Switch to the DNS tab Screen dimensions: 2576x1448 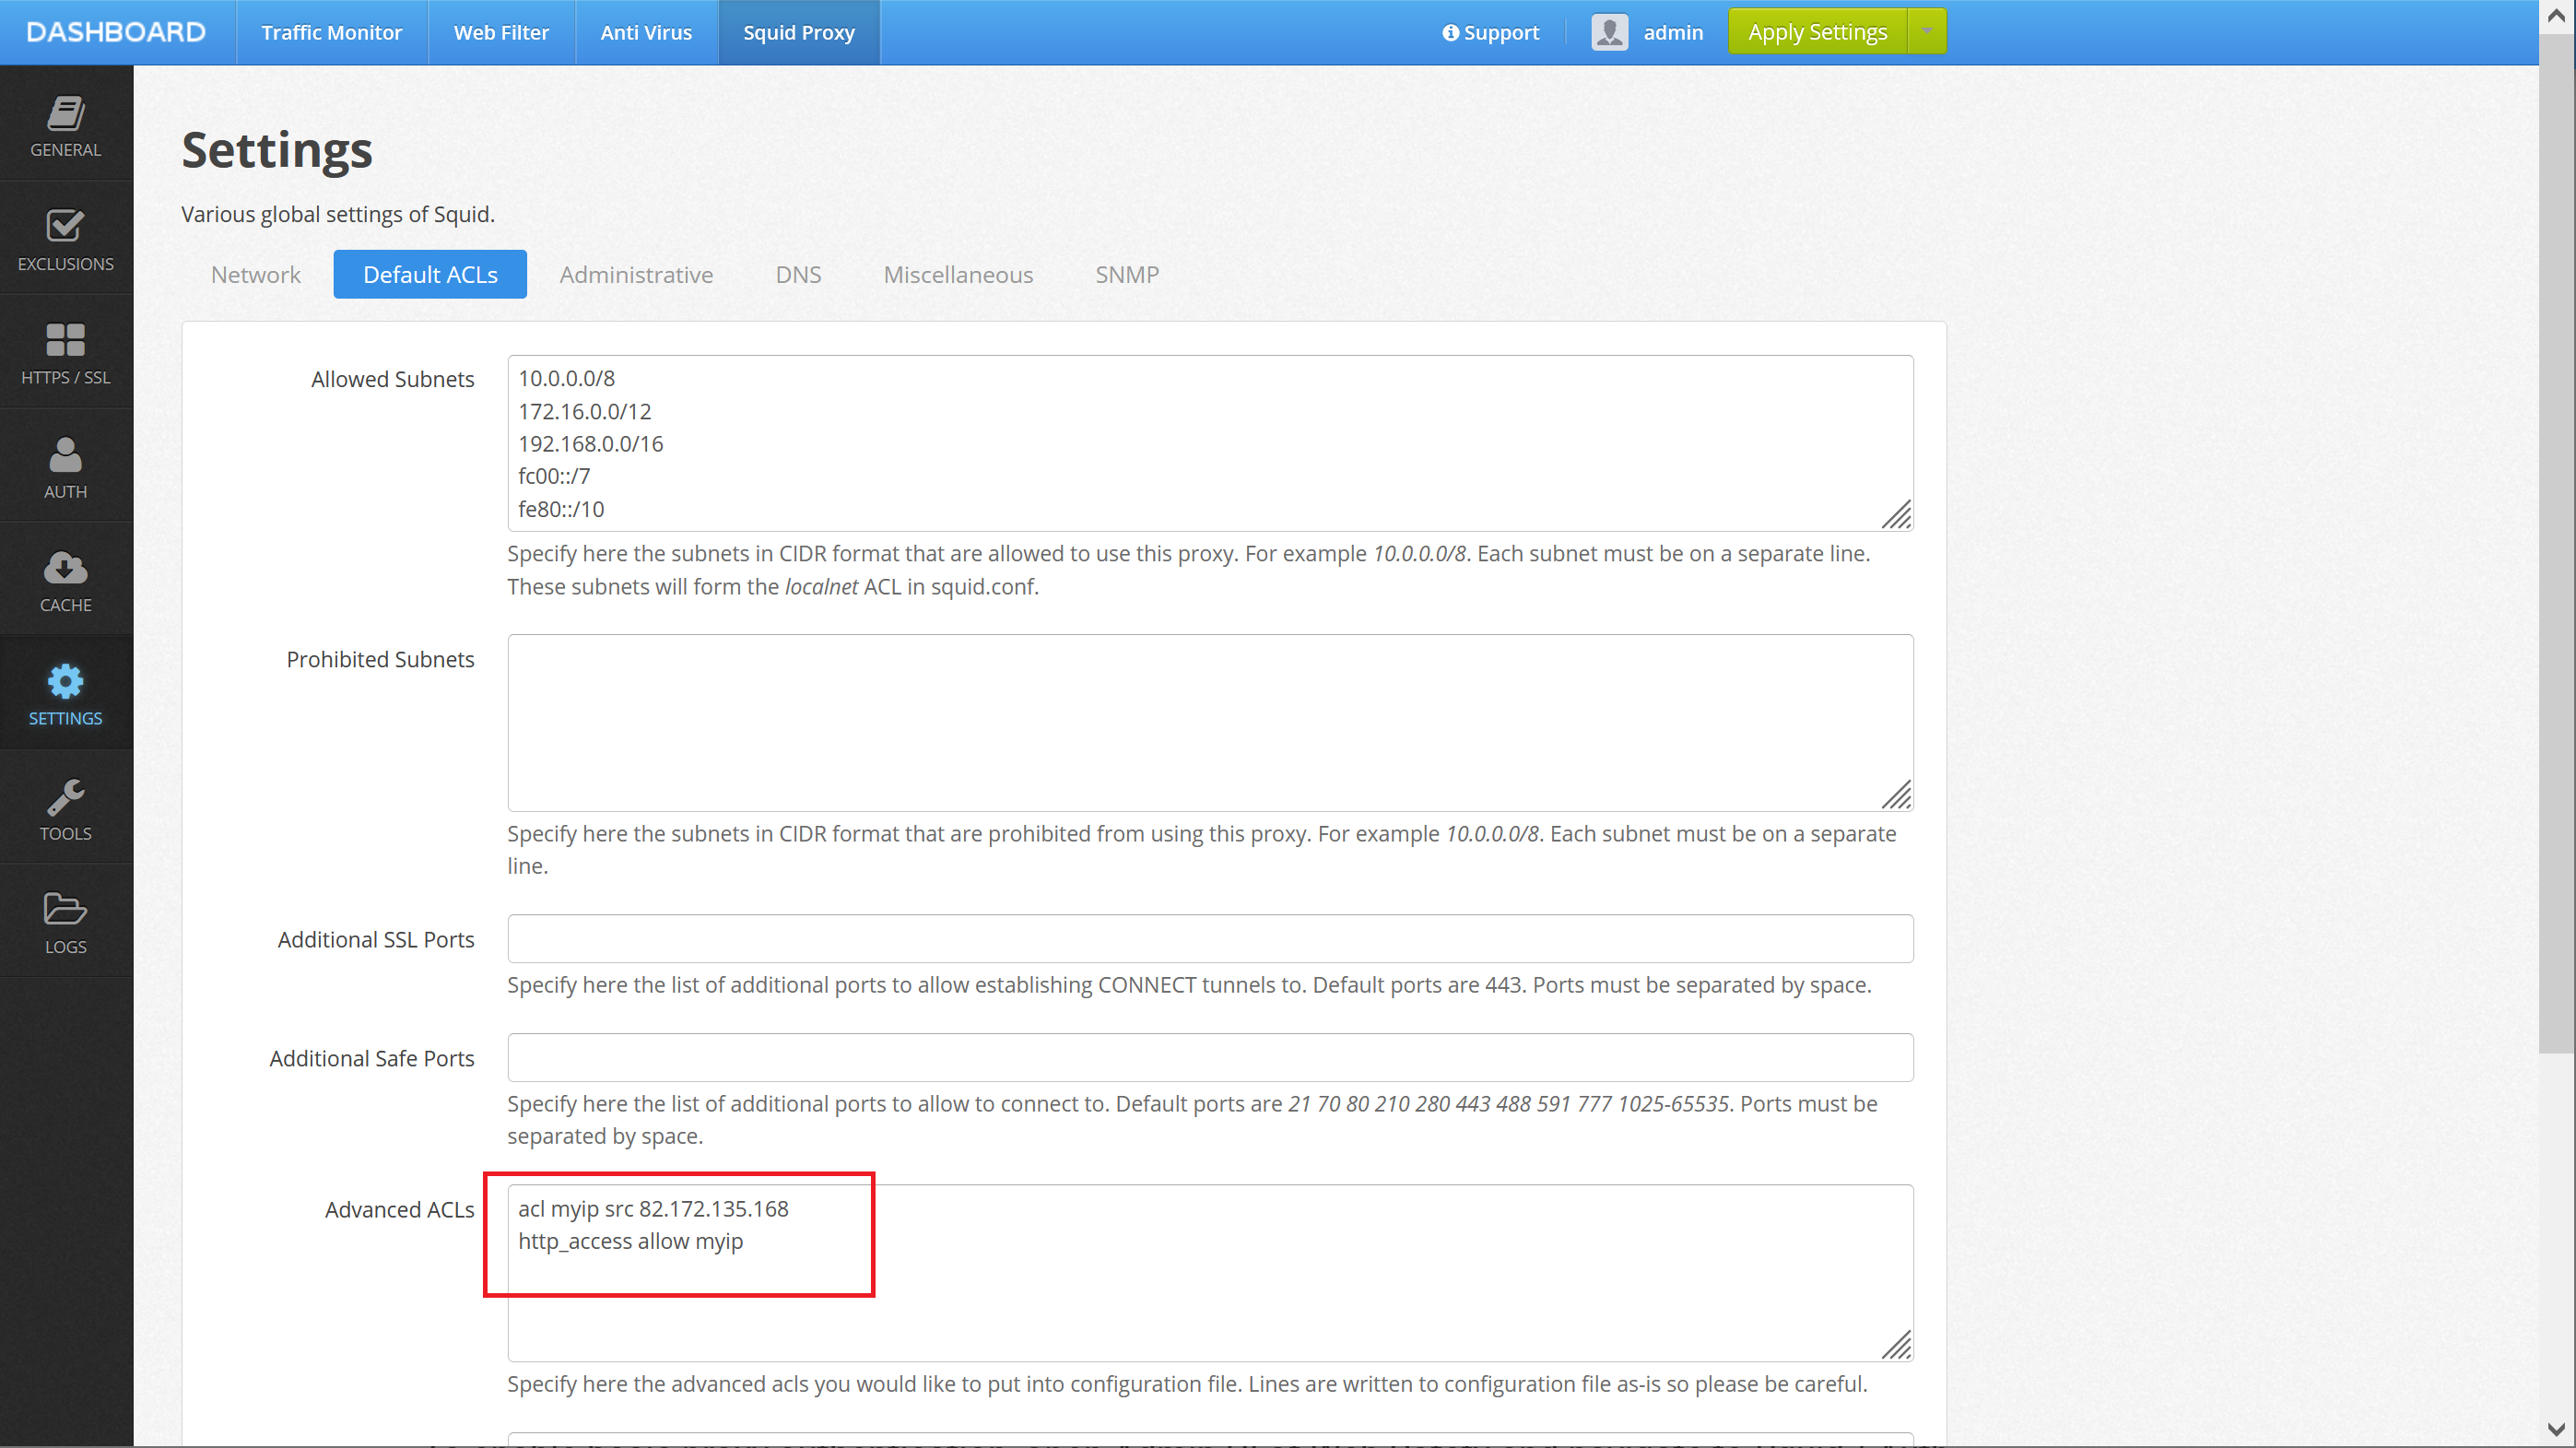[x=798, y=274]
